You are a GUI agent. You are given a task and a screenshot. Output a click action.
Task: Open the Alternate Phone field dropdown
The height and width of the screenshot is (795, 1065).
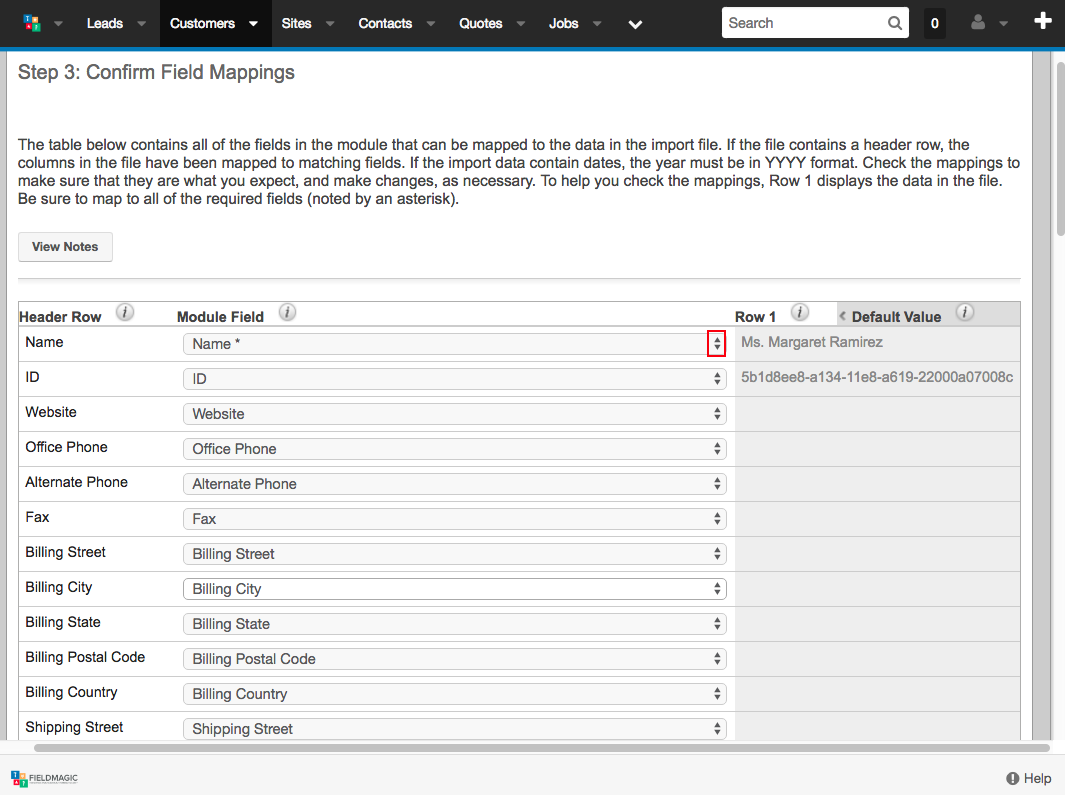coord(454,484)
